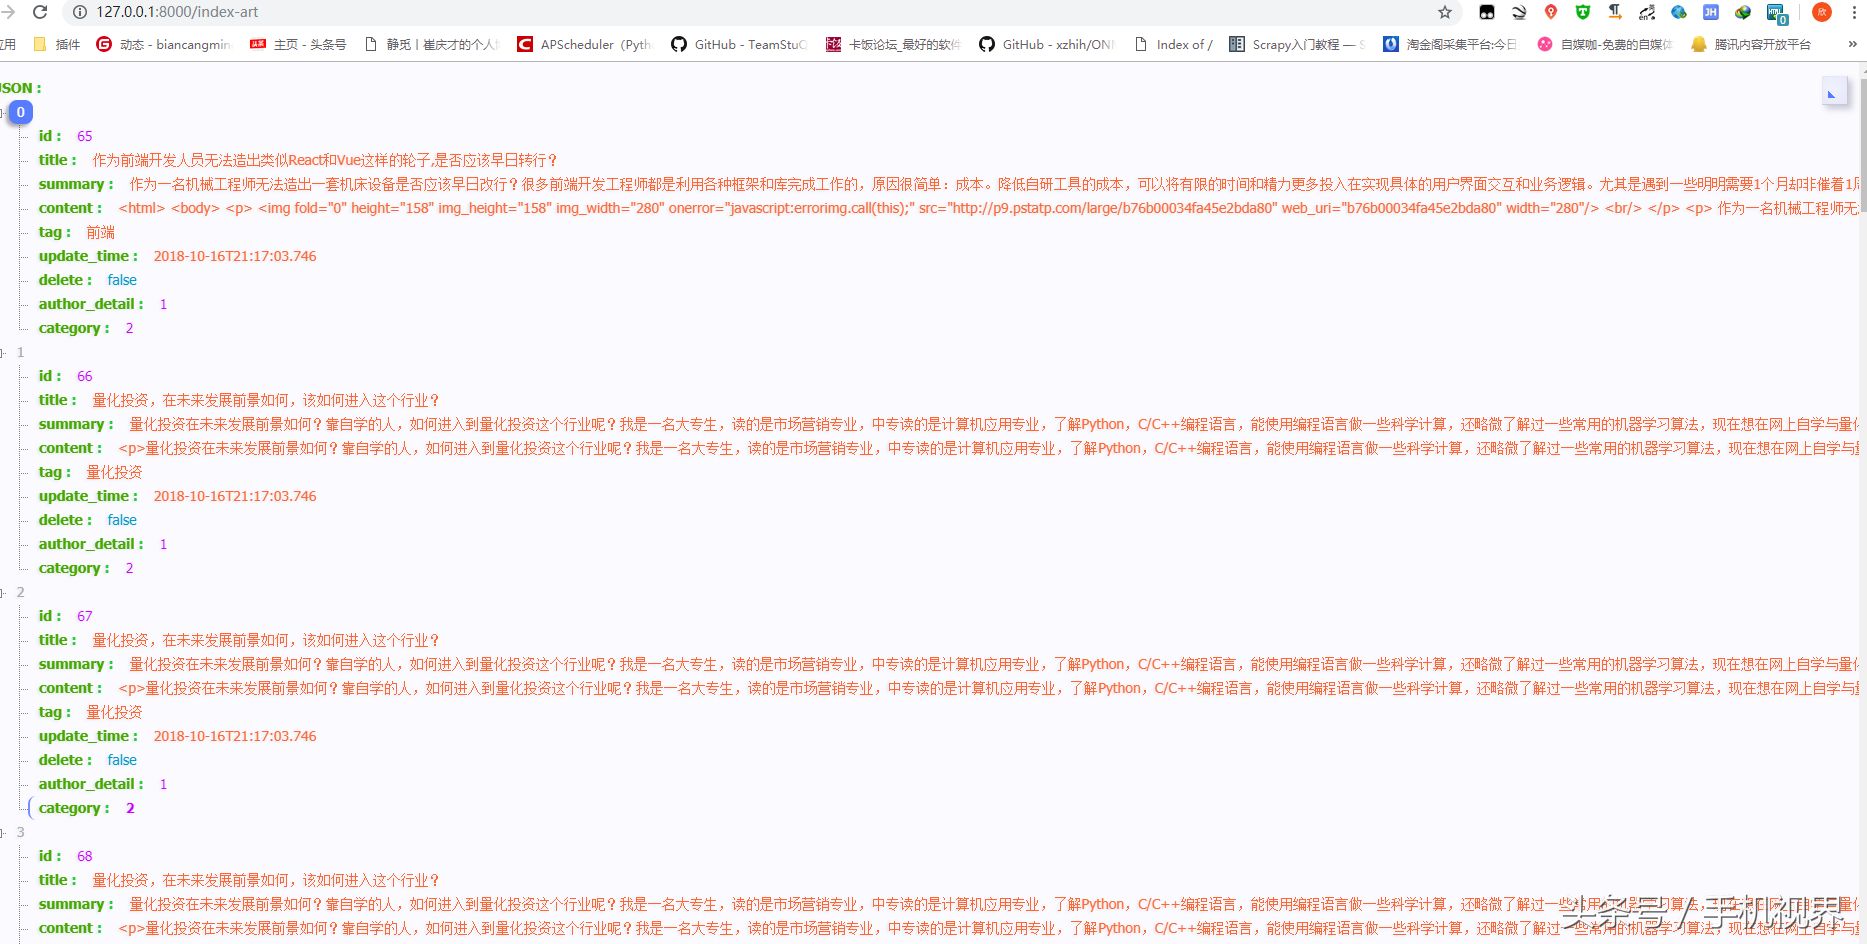
Task: Open the bookmarks overflow chevron
Action: tap(1852, 44)
